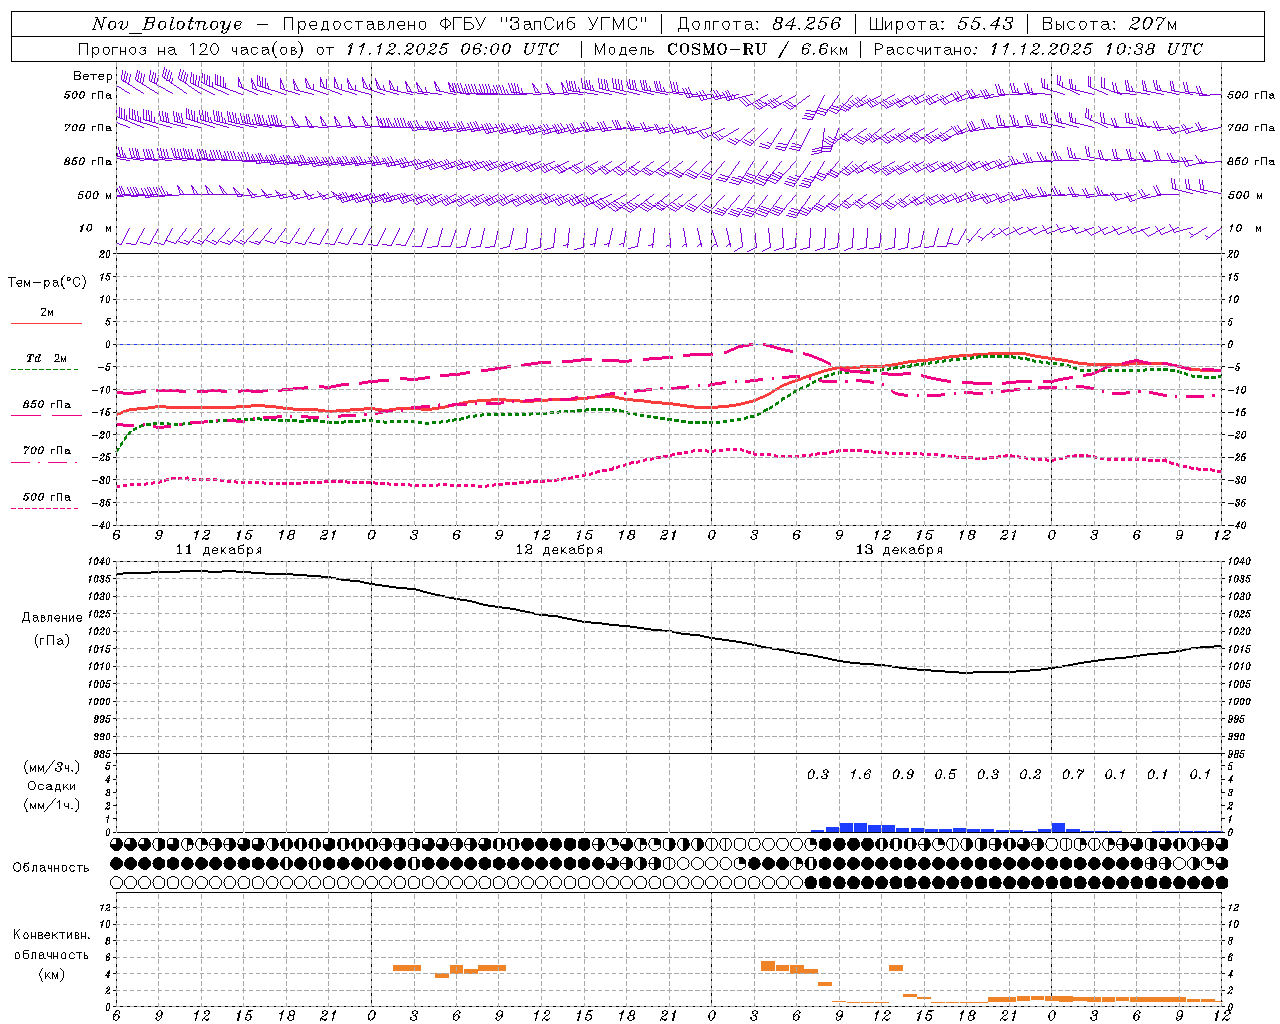Click the '700 гПа' label in temperature legend
Viewport: 1280px width, 1024px height.
[47, 451]
